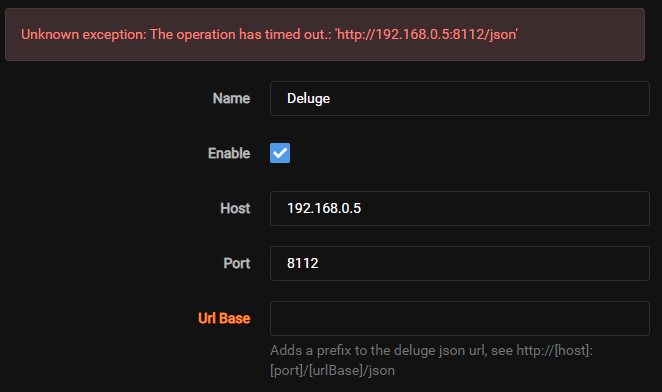The height and width of the screenshot is (392, 662).
Task: Click the Host field label
Action: pyautogui.click(x=235, y=208)
